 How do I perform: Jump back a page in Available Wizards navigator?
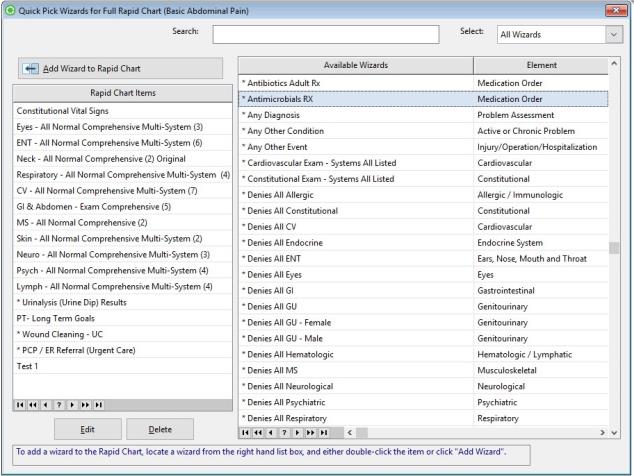coord(258,433)
